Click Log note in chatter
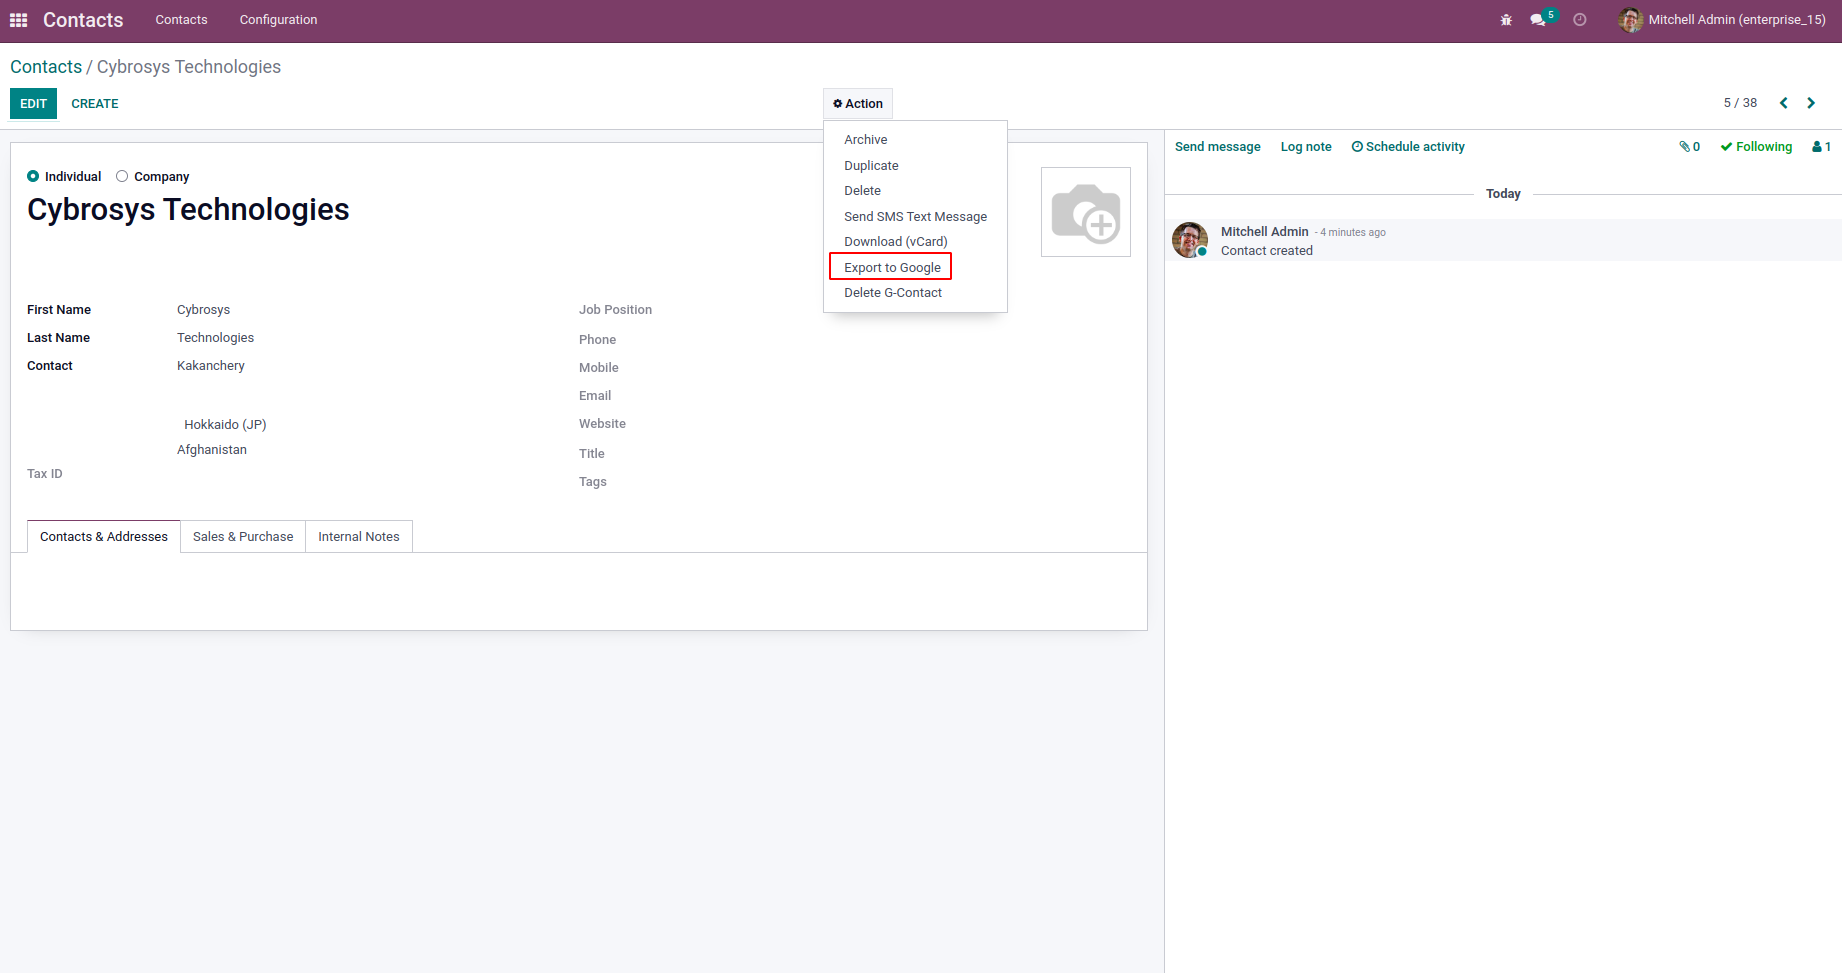This screenshot has height=973, width=1842. click(x=1306, y=147)
